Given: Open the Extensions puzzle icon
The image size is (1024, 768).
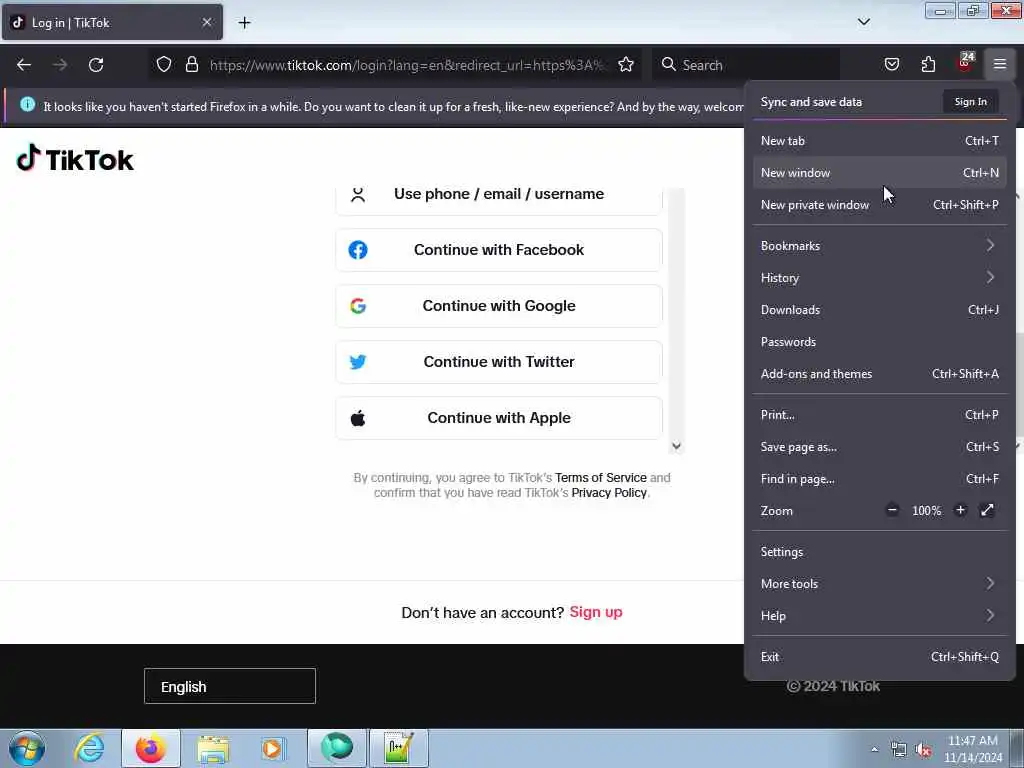Looking at the screenshot, I should click(x=928, y=64).
